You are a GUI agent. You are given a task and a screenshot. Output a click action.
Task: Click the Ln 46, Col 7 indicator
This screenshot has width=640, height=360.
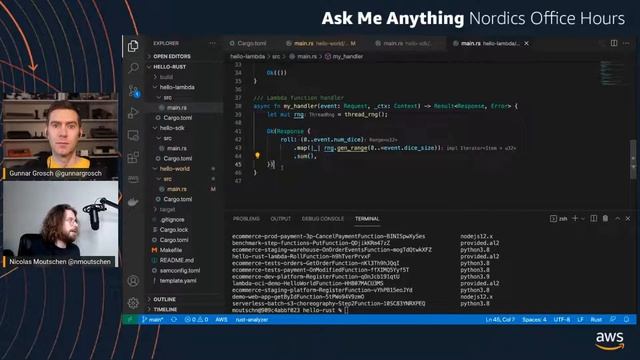tap(500, 320)
